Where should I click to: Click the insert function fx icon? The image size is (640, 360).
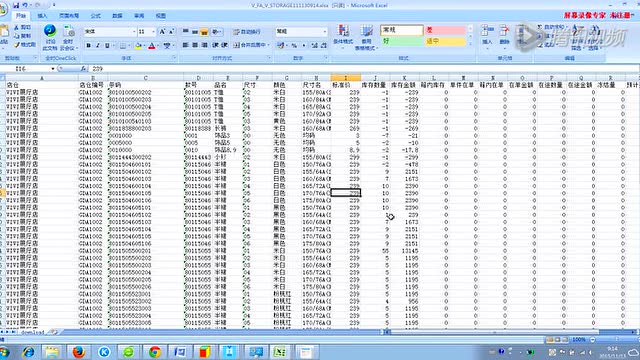coord(84,69)
